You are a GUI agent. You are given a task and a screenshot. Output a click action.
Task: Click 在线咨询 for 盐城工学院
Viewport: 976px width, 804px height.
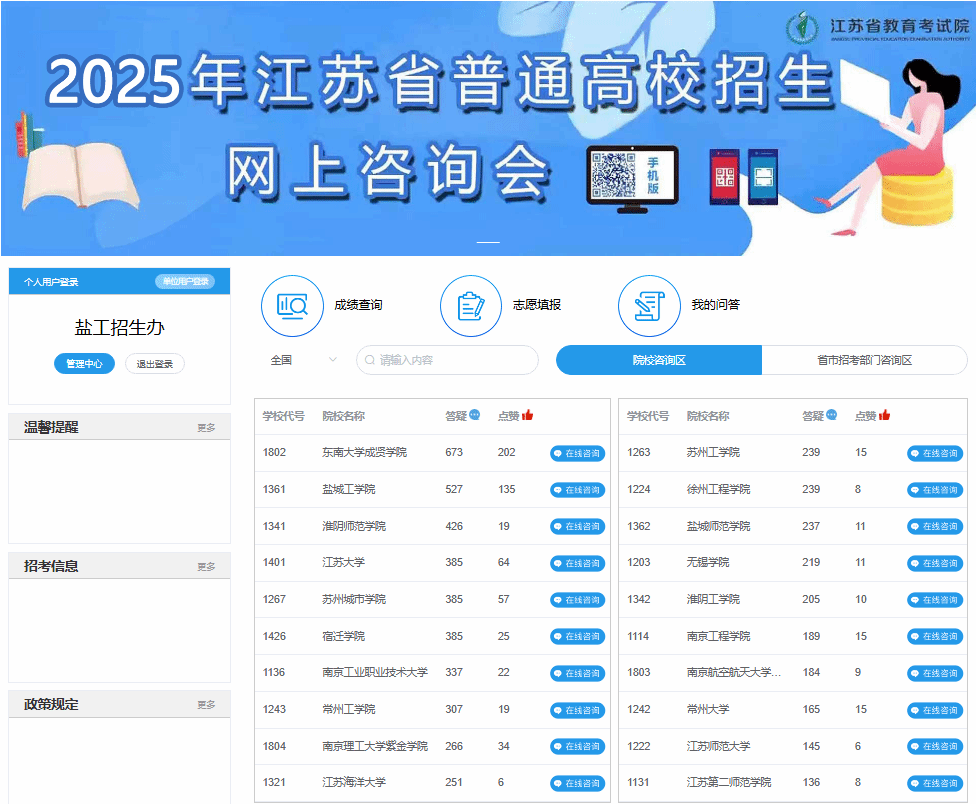(x=577, y=490)
